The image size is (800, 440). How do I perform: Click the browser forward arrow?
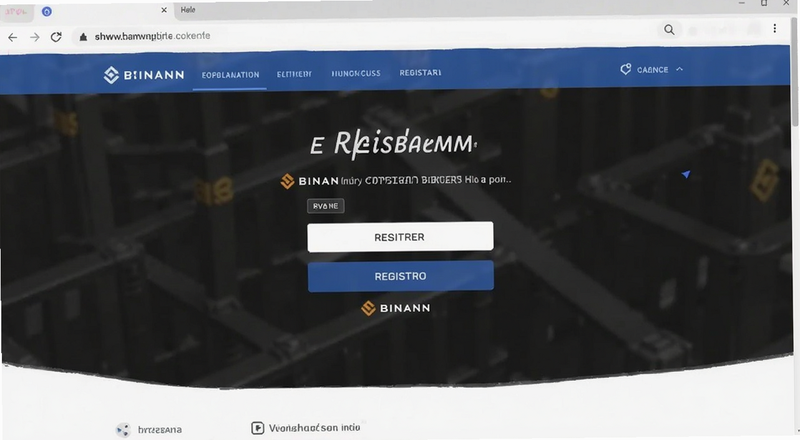[x=34, y=37]
